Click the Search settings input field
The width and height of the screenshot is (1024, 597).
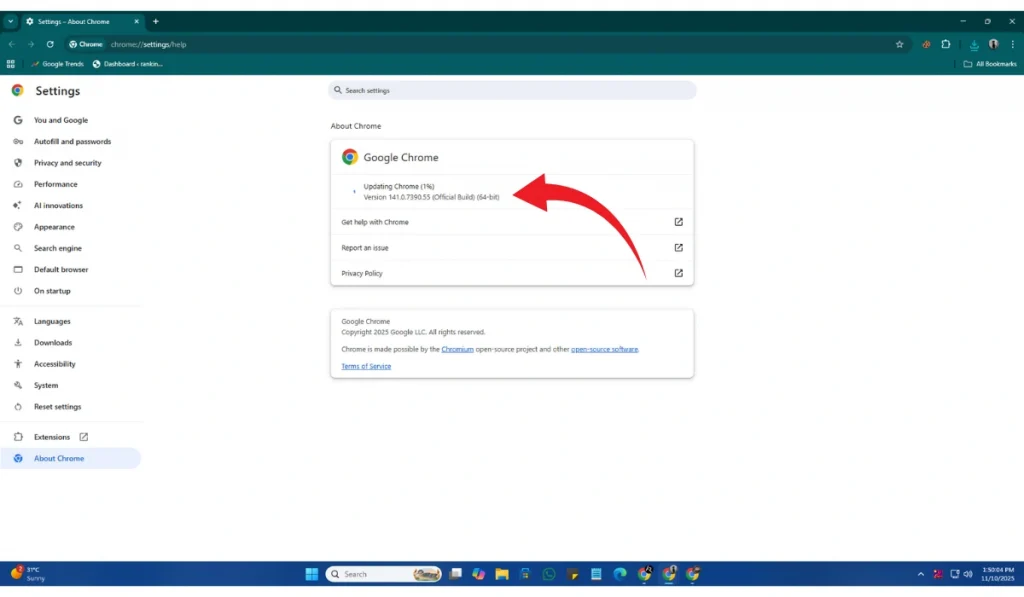(512, 90)
